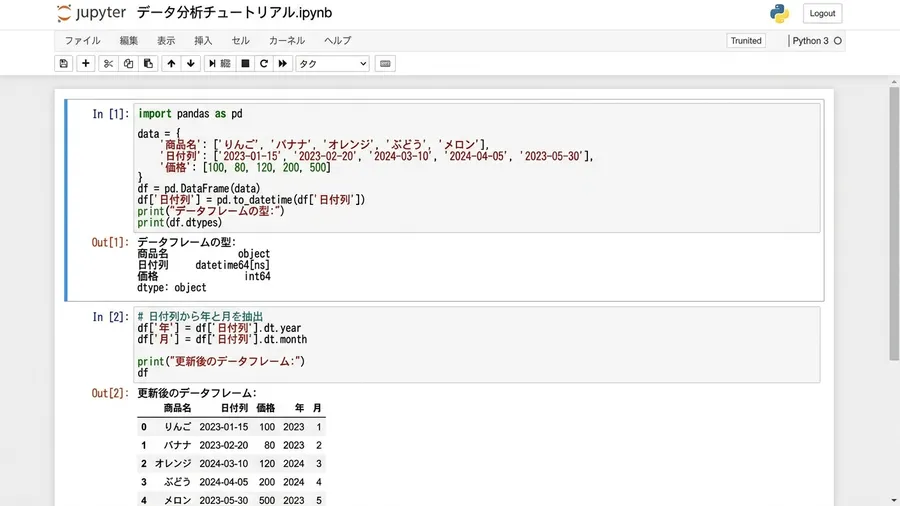Paste cell below icon

[148, 64]
